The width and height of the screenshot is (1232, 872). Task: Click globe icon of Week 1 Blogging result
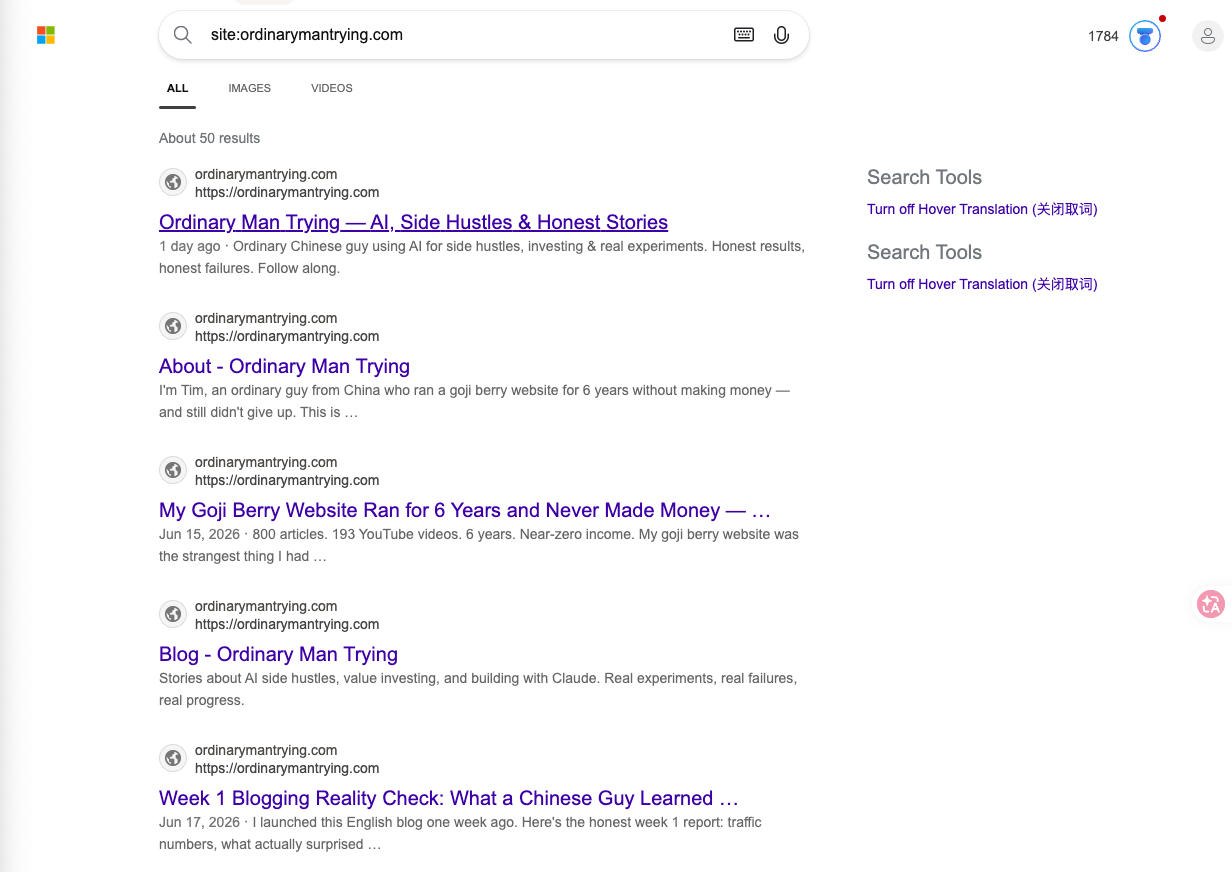point(173,758)
